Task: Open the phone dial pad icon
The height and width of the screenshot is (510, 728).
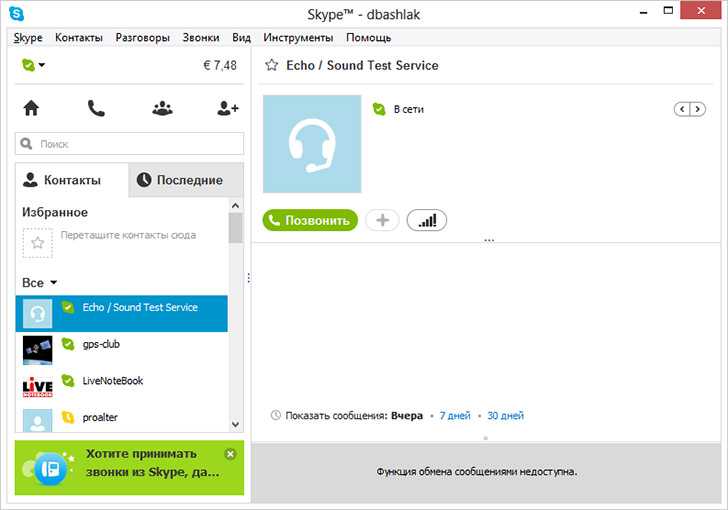Action: pos(96,108)
